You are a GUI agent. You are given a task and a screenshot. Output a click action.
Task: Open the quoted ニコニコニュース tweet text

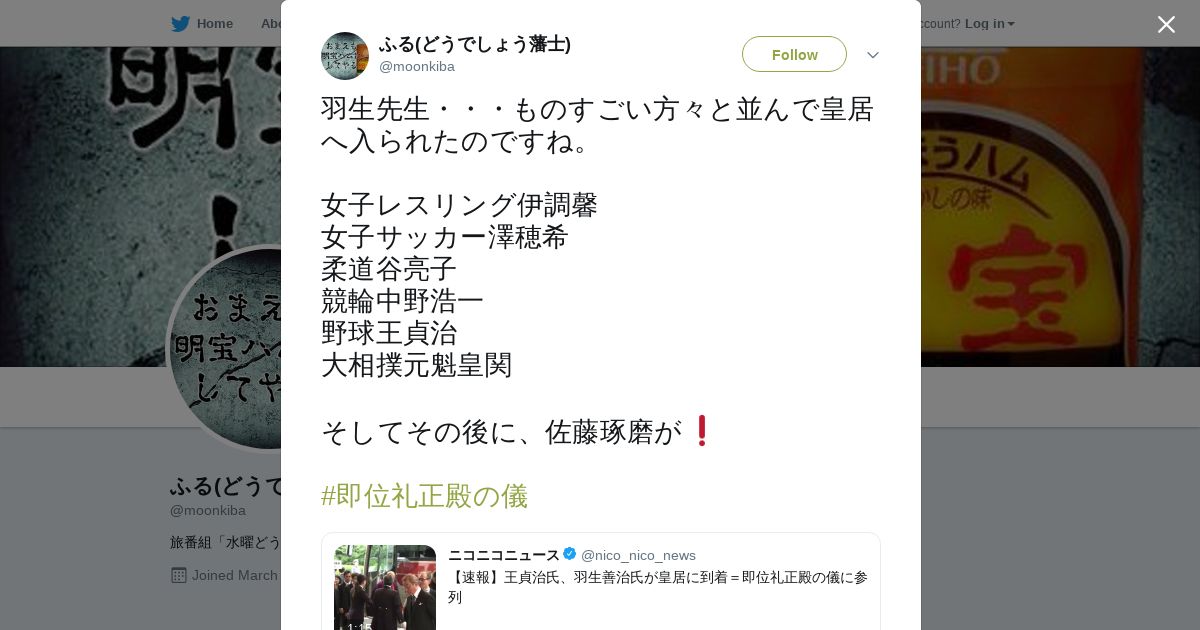(658, 587)
